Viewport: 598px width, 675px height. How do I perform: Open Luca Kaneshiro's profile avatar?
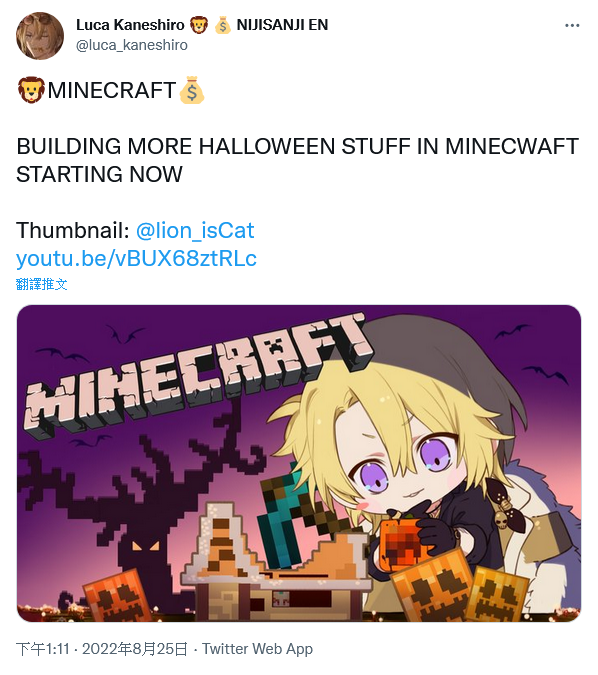tap(40, 36)
